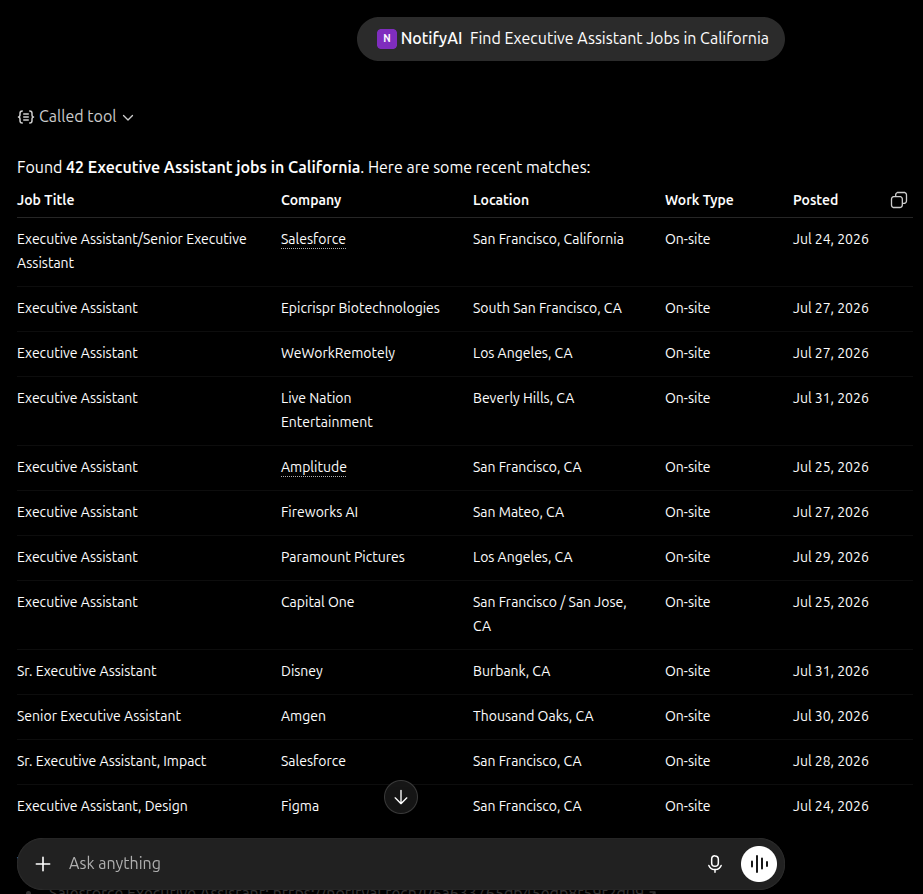Image resolution: width=923 pixels, height=894 pixels.
Task: Expand the Called tool chevron
Action: click(x=128, y=118)
